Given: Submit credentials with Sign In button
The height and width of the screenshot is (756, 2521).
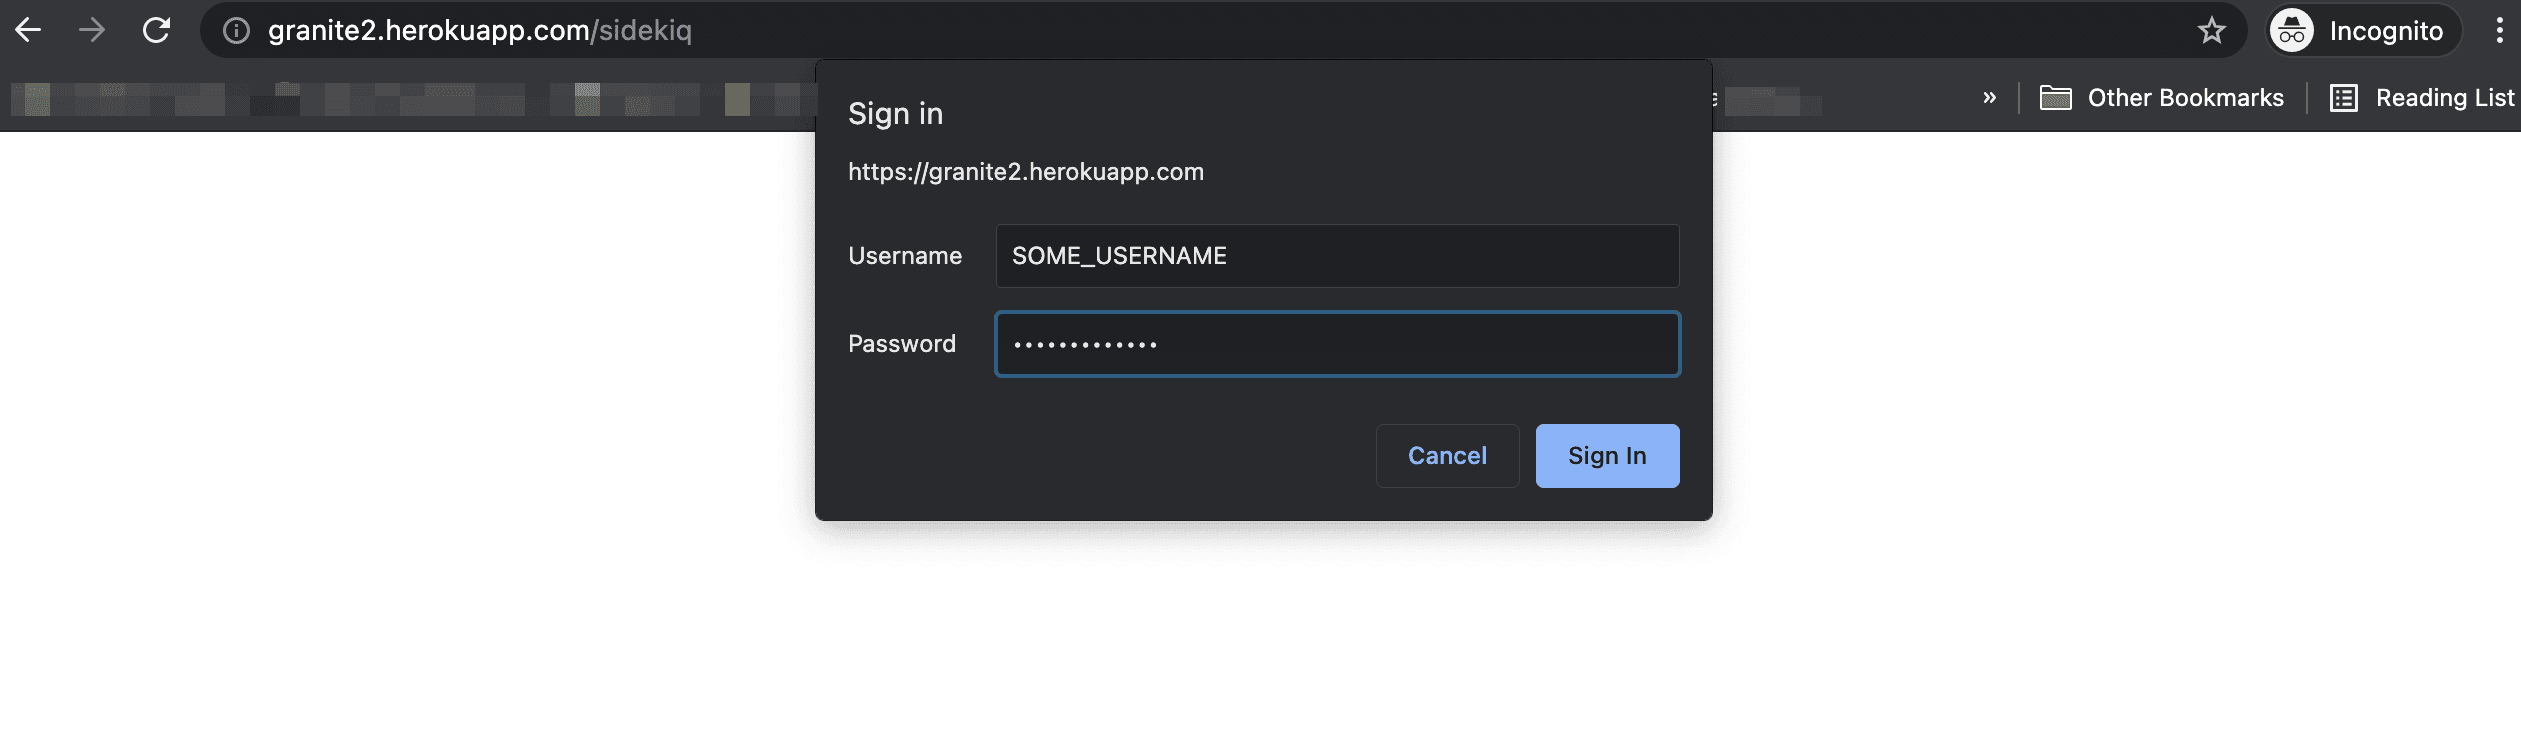Looking at the screenshot, I should [x=1607, y=456].
